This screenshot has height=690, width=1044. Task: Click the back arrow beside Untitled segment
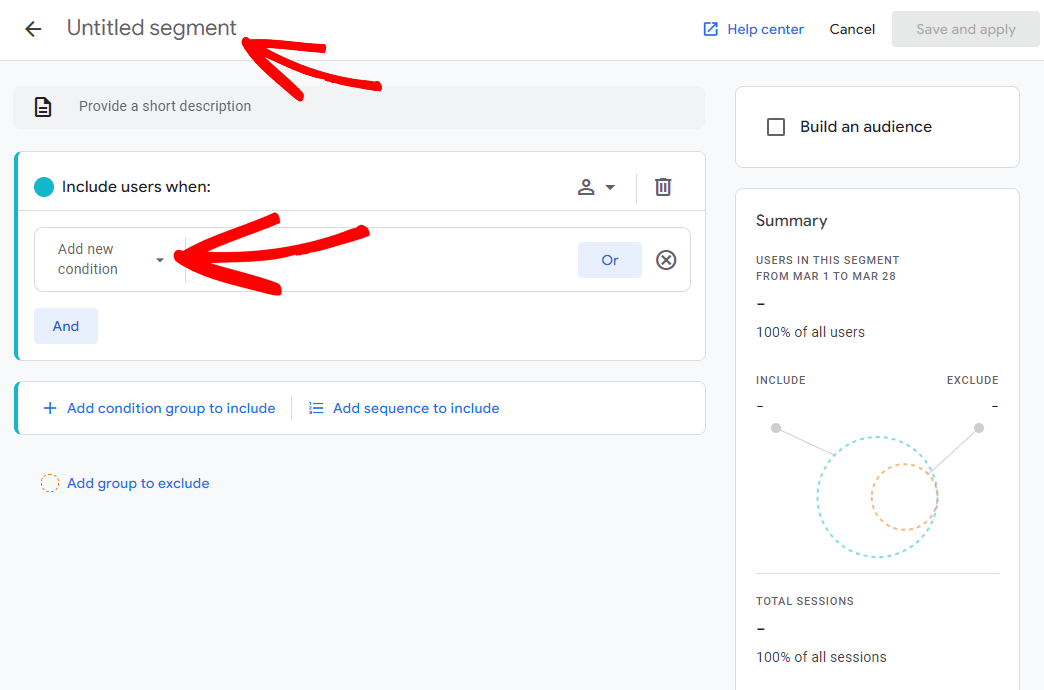(x=33, y=28)
